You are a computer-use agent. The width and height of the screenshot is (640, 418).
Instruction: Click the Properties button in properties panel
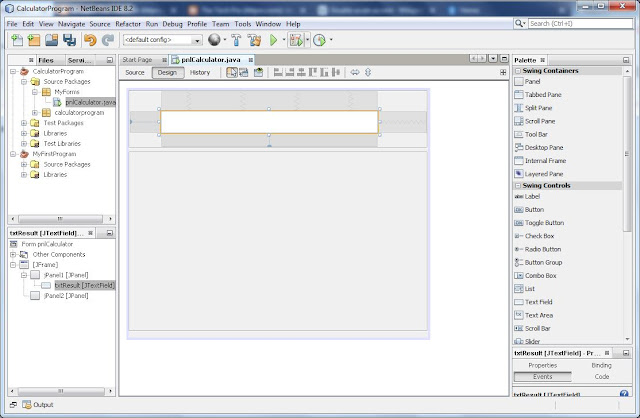coord(542,365)
